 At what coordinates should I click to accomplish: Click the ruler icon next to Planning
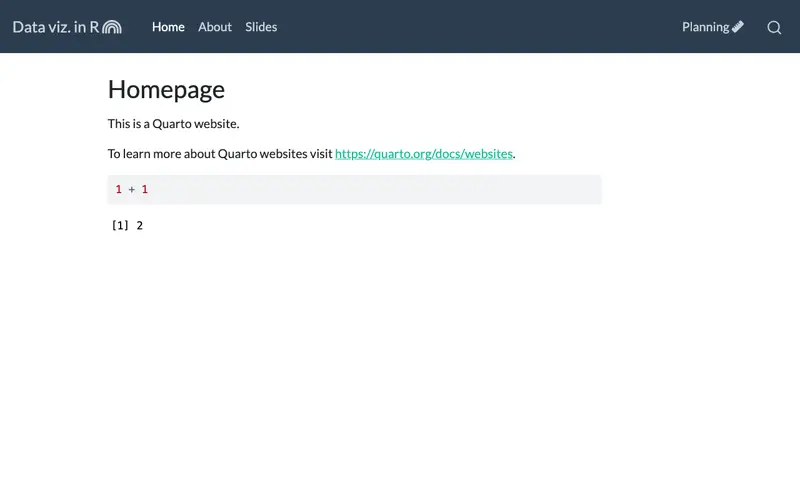coord(738,27)
